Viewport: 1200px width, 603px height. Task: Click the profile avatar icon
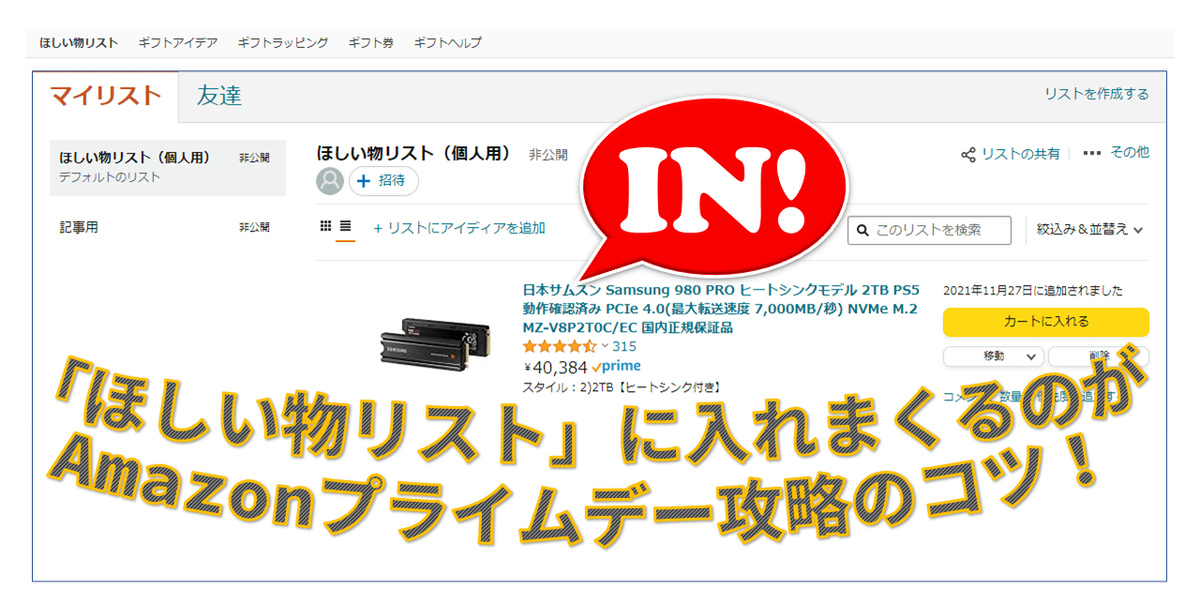pos(330,181)
